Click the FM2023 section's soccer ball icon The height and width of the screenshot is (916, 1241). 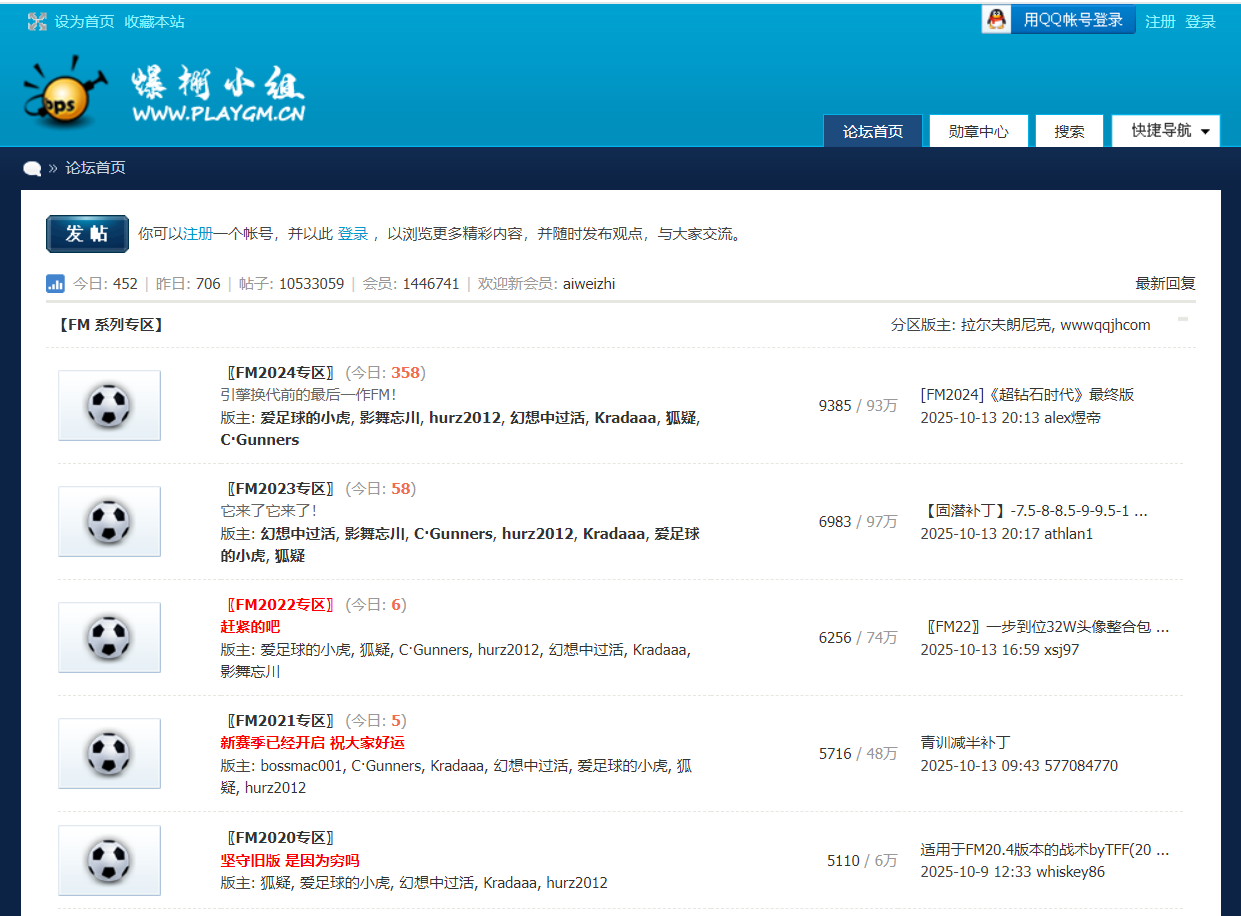pos(109,521)
